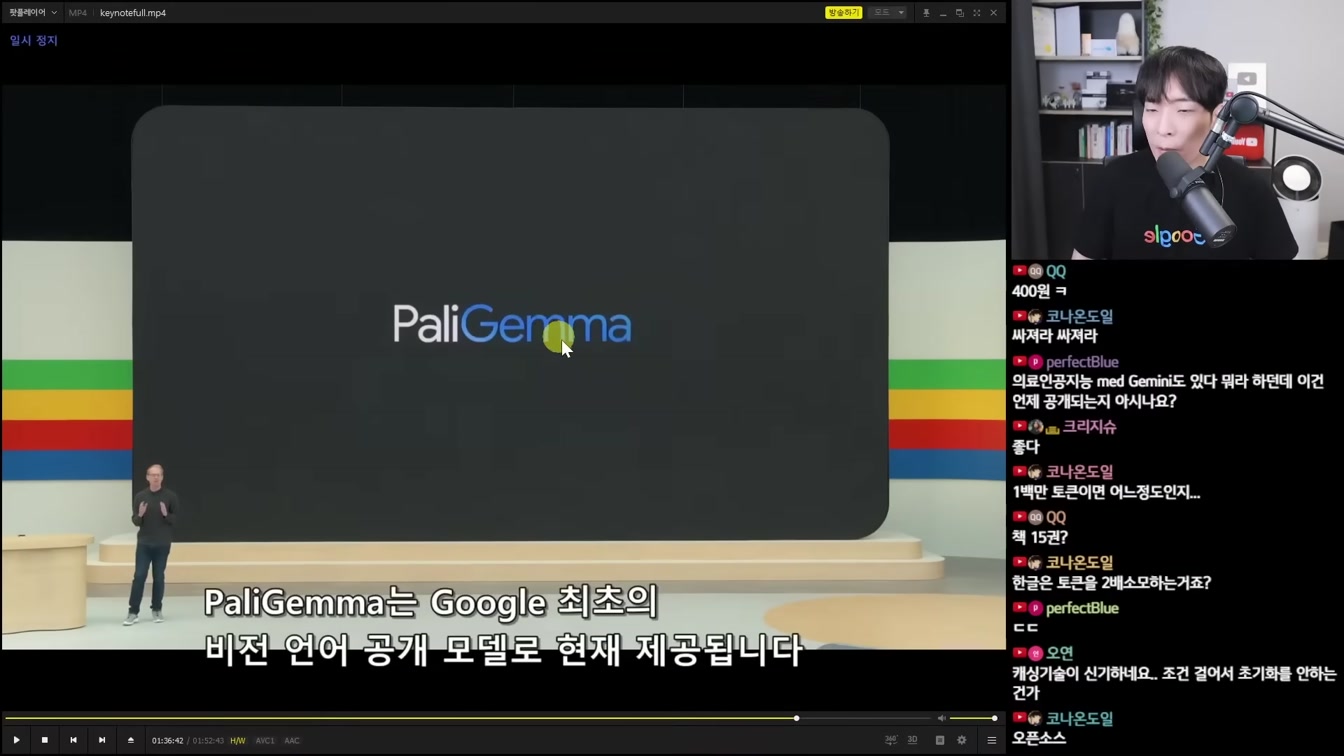
Task: Click the Korean subtitle text in the video
Action: [x=503, y=627]
